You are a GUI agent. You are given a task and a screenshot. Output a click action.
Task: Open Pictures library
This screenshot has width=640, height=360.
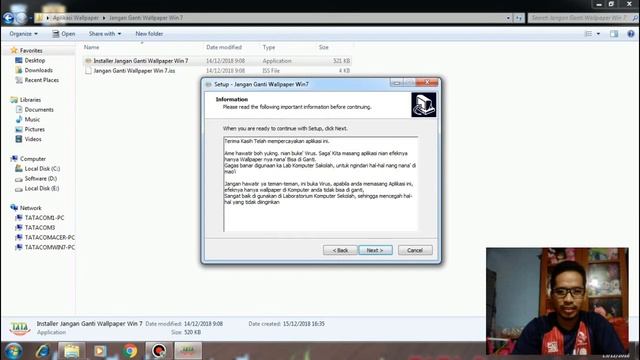point(35,129)
